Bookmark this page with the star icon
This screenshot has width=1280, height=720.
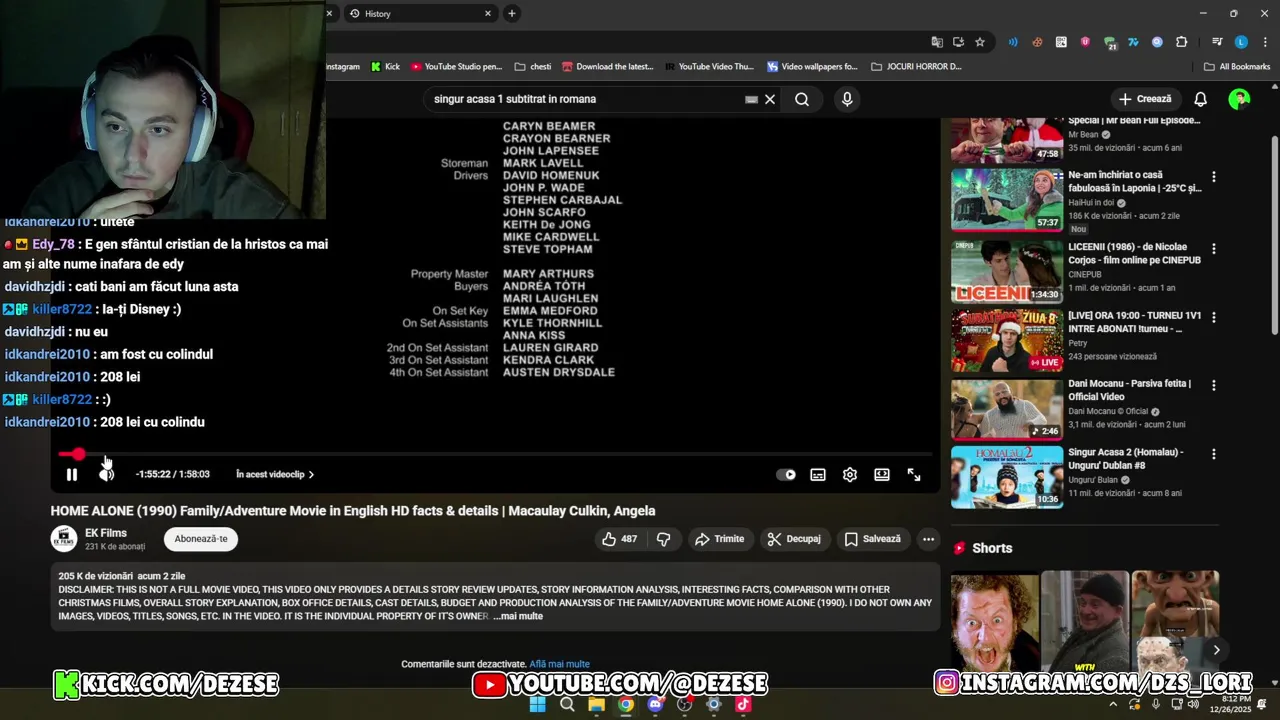[980, 42]
